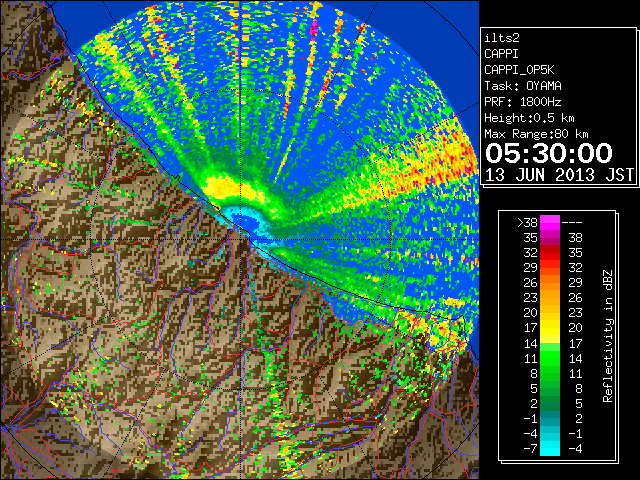640x480 pixels.
Task: Click the large "05:30:00" timestamp
Action: (549, 153)
